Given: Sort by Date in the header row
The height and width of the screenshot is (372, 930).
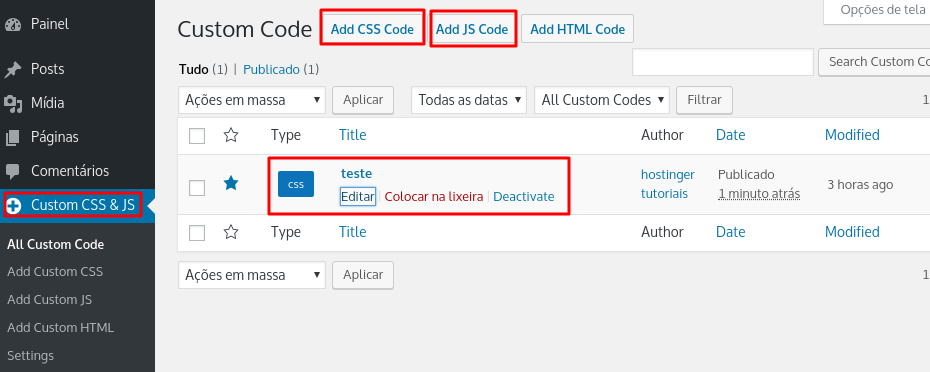Looking at the screenshot, I should coord(731,135).
